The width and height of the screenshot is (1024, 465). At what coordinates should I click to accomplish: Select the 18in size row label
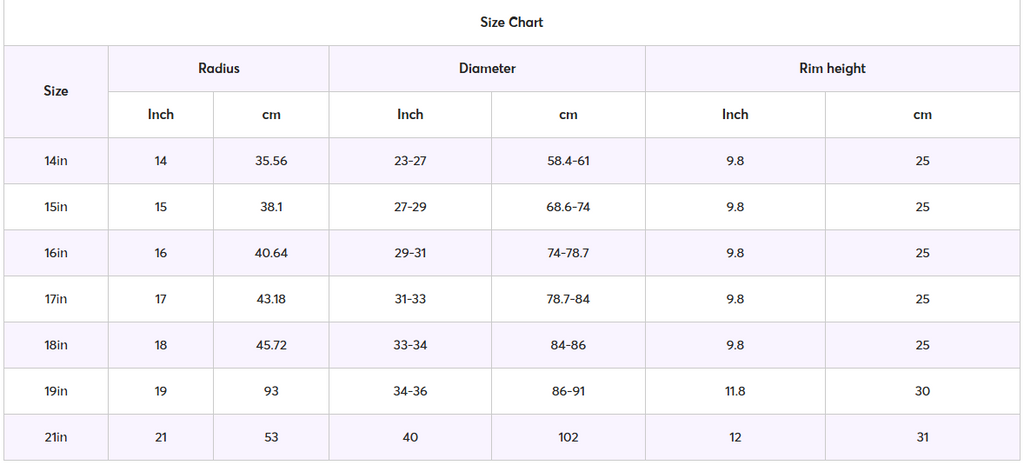(56, 345)
